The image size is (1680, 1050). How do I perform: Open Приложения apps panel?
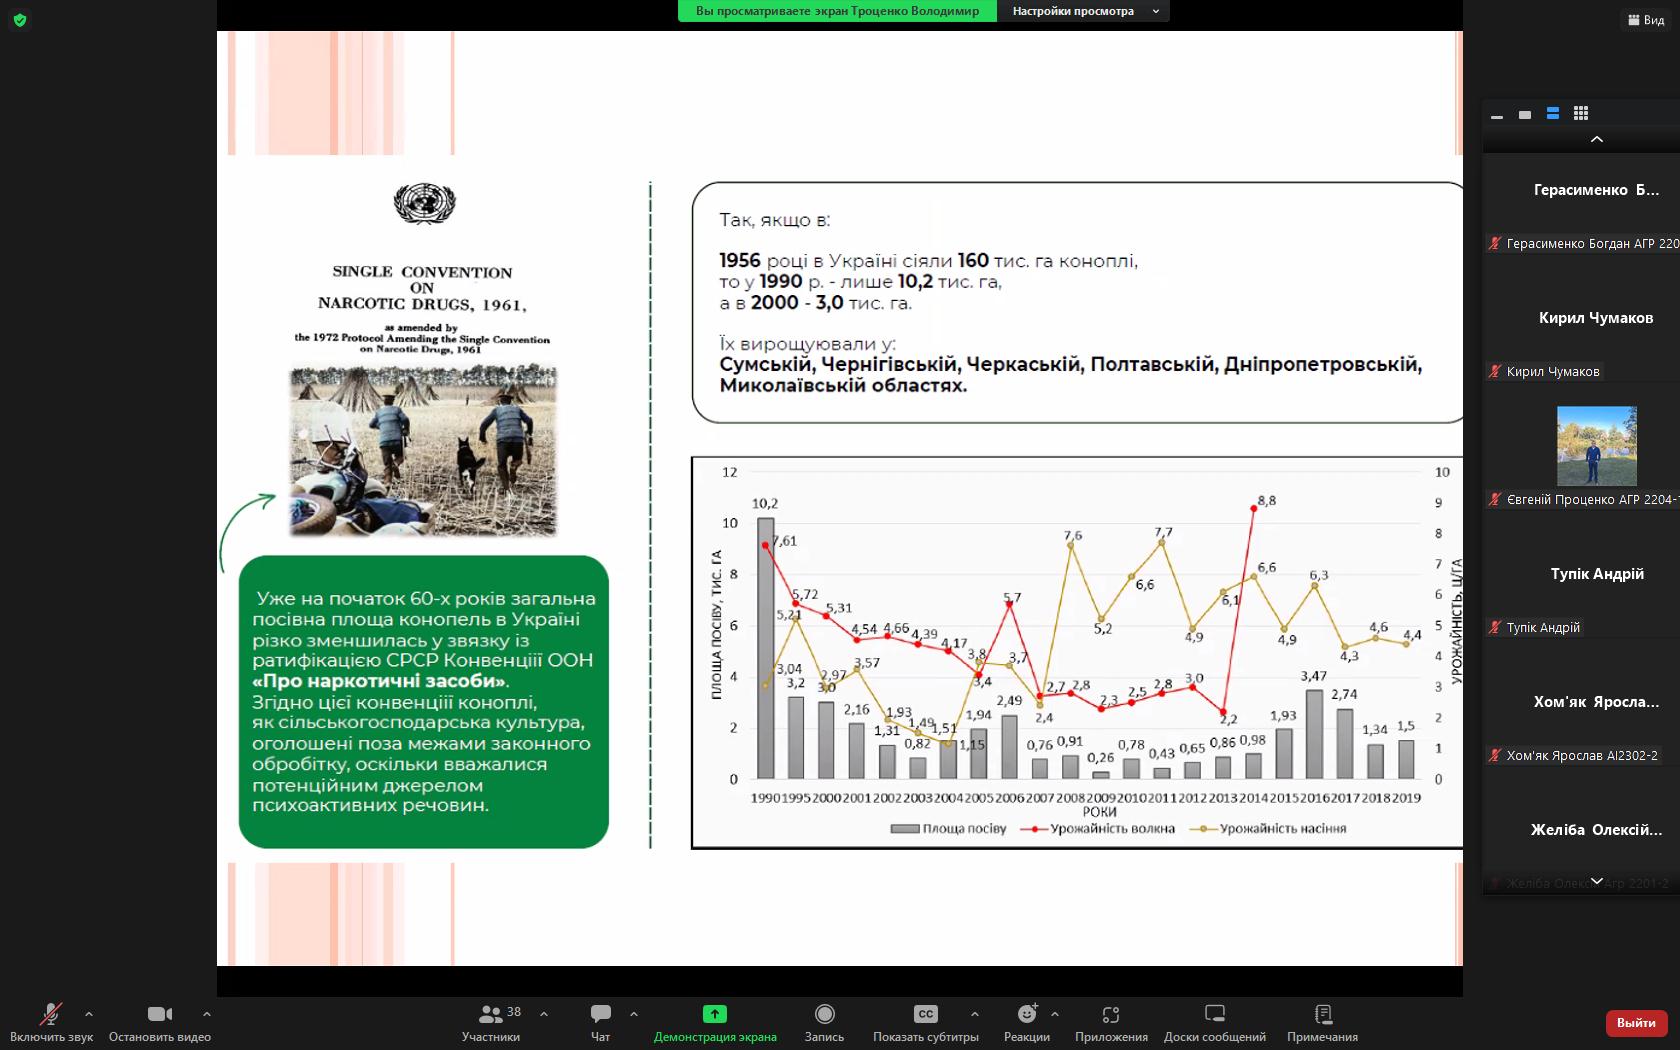(x=1111, y=1023)
